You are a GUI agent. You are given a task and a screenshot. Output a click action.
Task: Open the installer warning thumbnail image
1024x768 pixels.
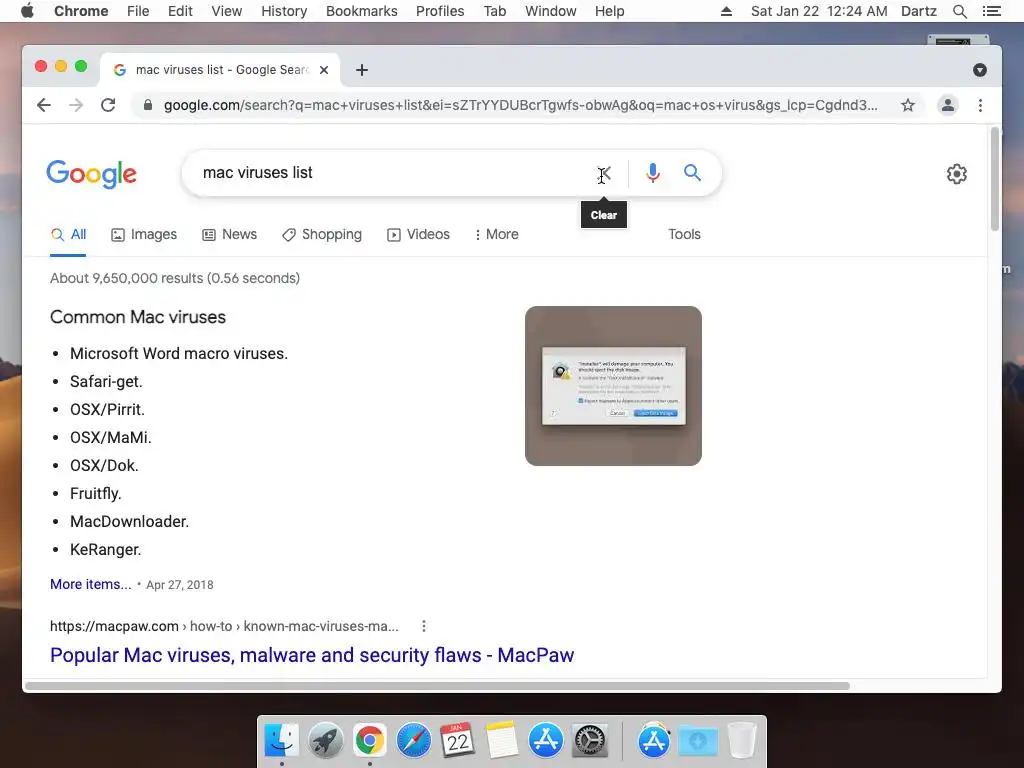pos(613,386)
